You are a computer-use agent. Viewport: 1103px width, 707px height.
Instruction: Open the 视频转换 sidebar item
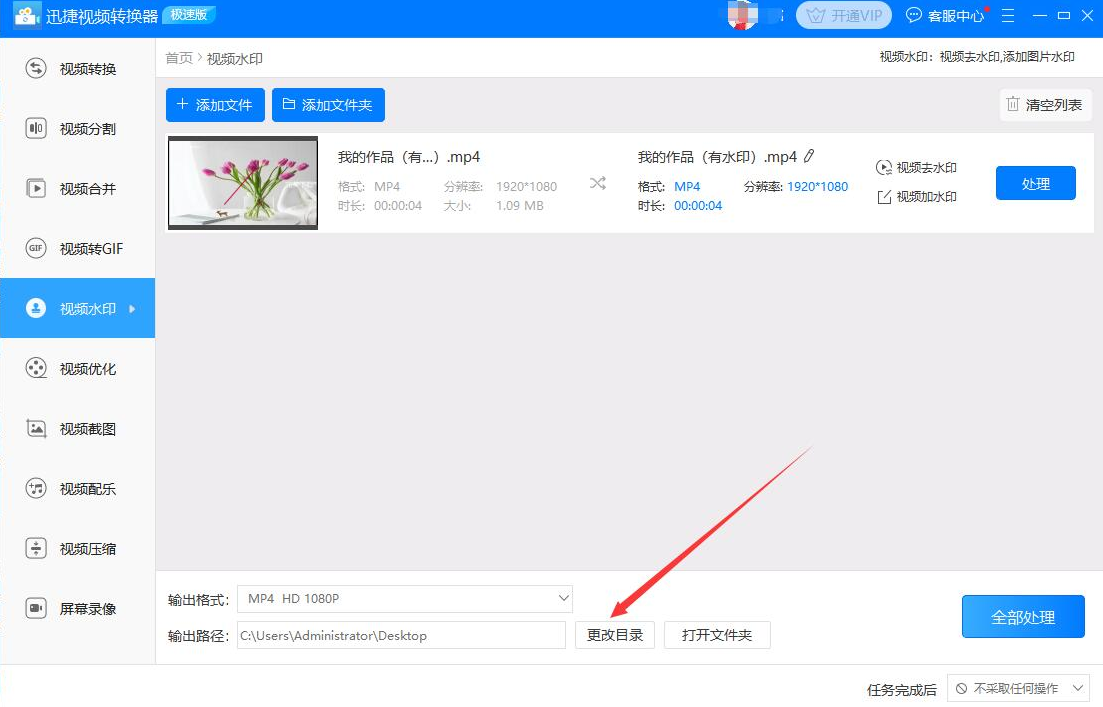coord(77,68)
